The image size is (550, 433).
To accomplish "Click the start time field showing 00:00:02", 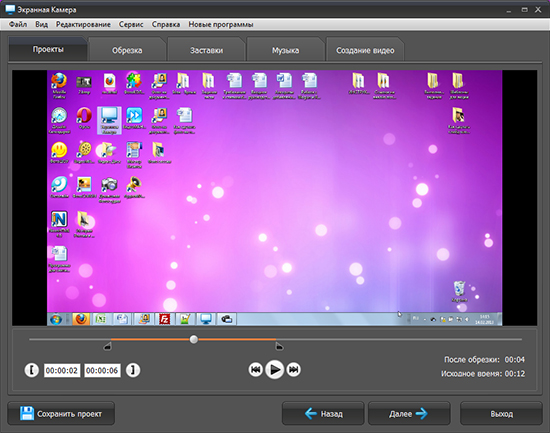I will click(x=62, y=371).
